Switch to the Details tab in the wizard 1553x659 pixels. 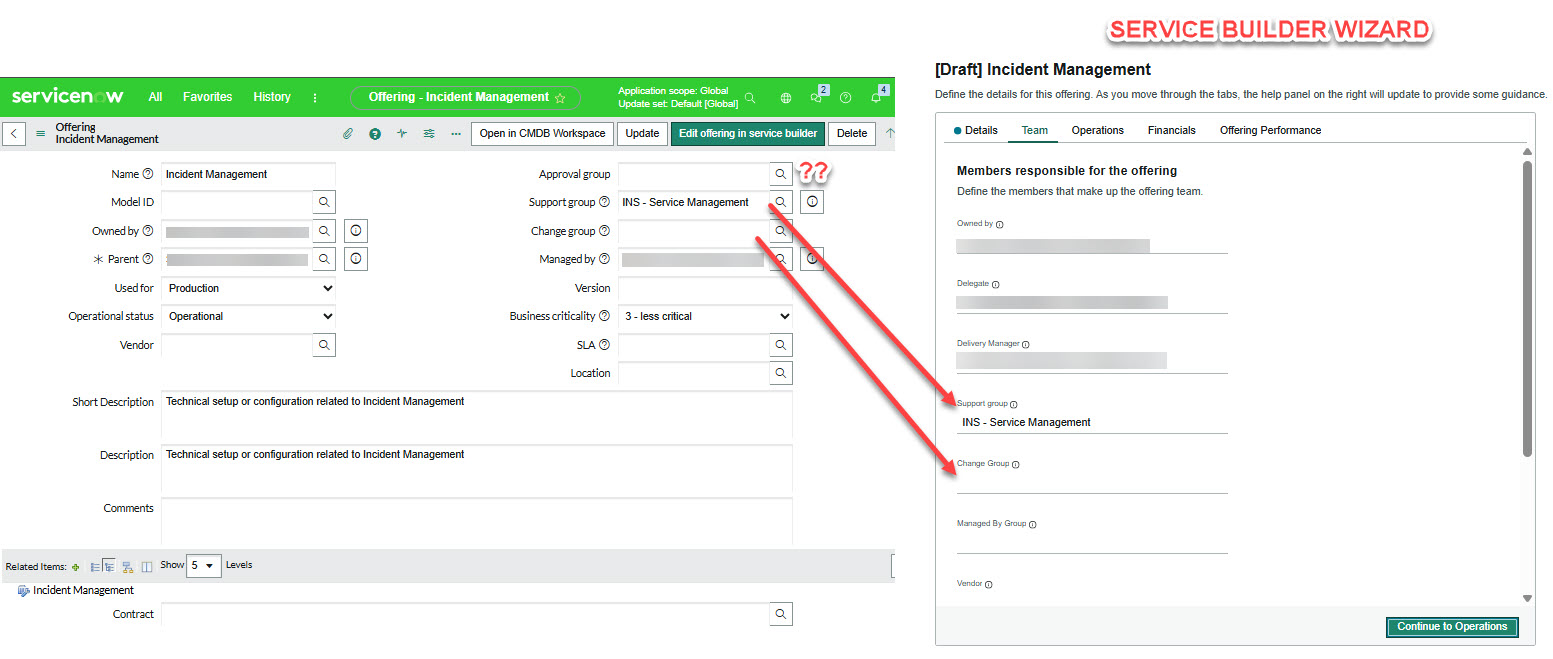[x=976, y=130]
